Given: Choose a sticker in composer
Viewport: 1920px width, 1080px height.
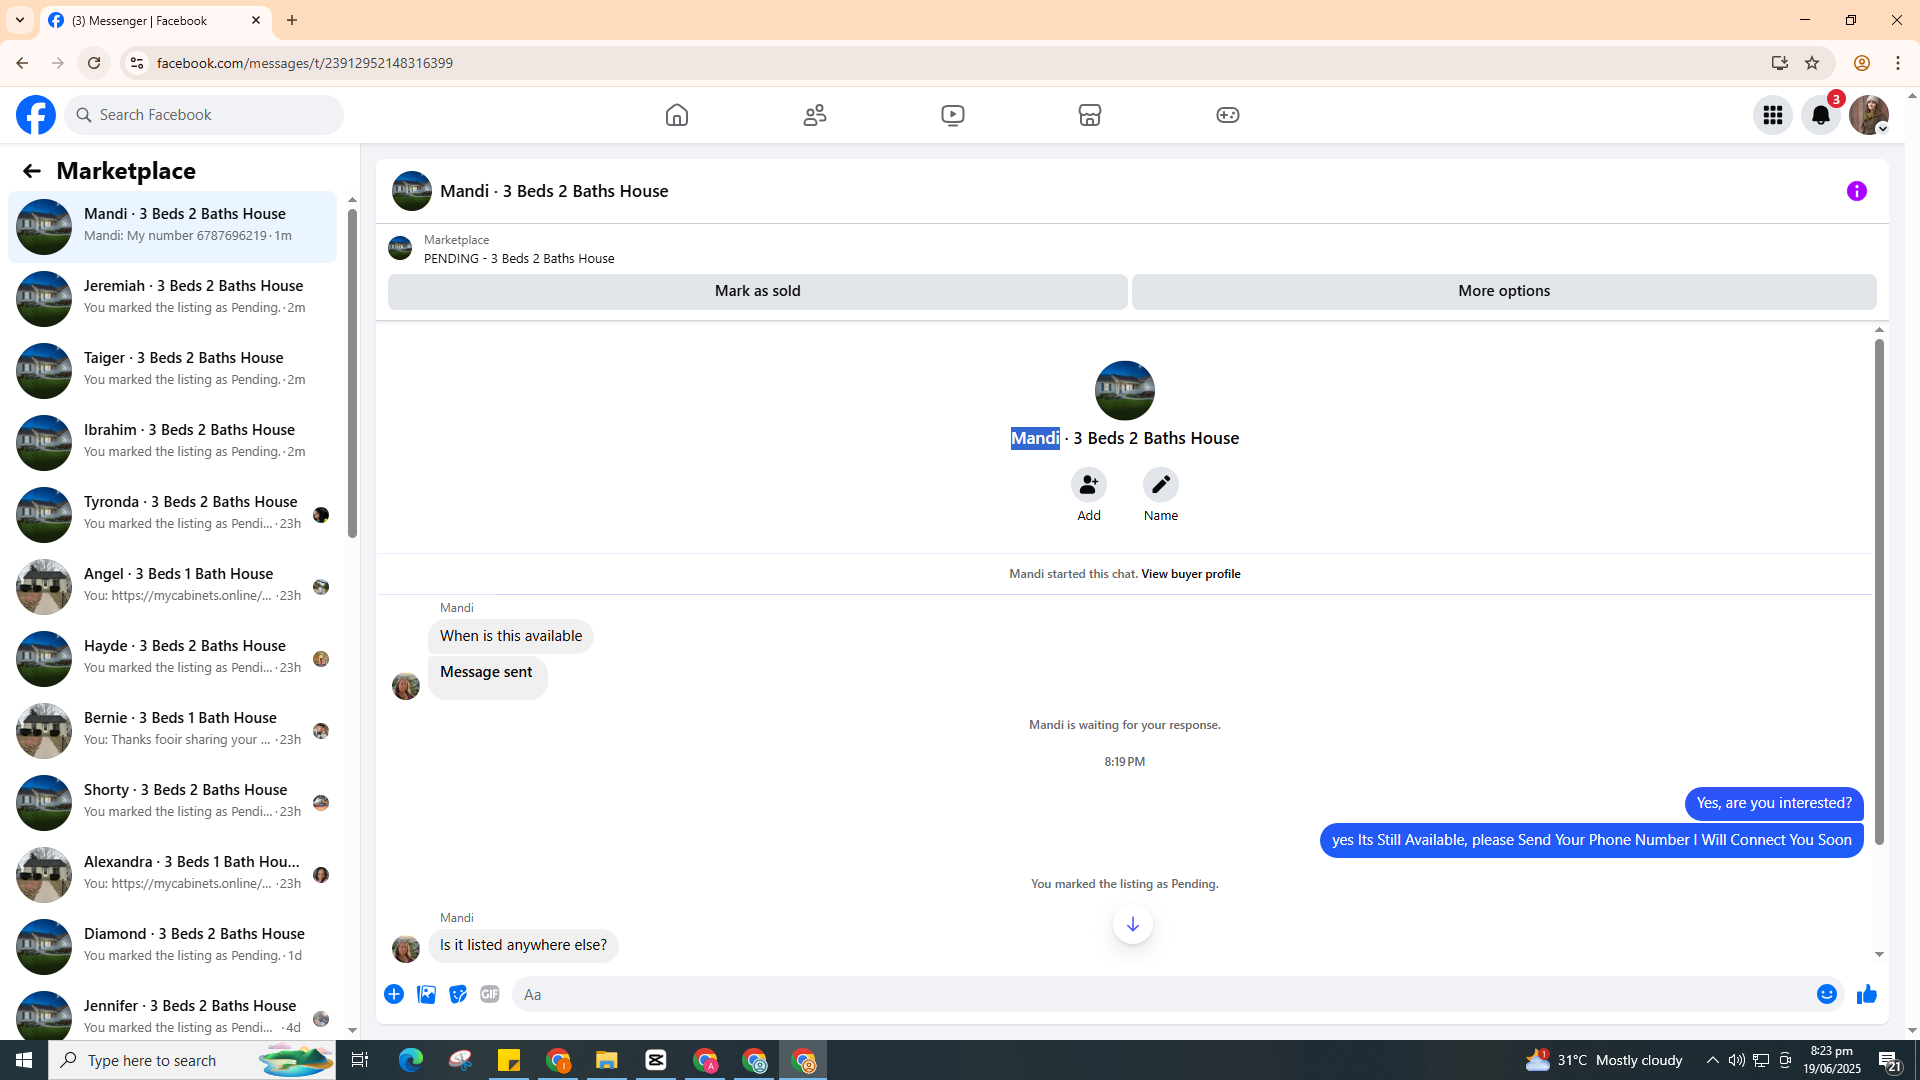Looking at the screenshot, I should [x=458, y=994].
